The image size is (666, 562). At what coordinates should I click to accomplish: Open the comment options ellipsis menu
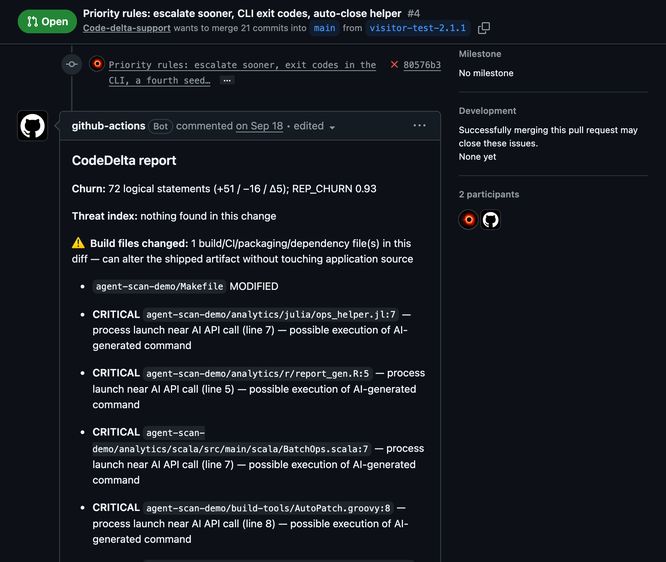point(419,125)
